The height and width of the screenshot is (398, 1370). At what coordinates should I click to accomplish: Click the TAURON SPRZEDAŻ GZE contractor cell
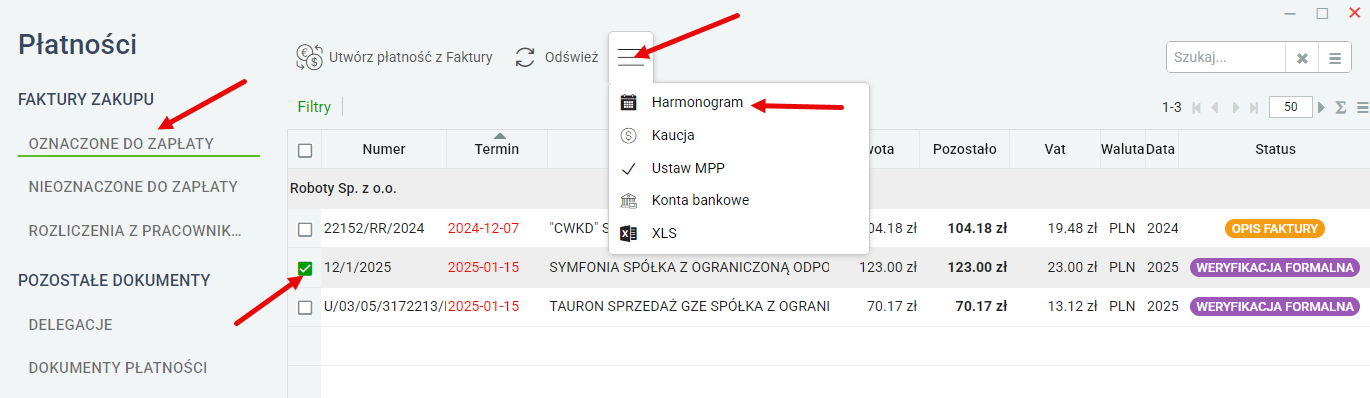click(x=689, y=306)
